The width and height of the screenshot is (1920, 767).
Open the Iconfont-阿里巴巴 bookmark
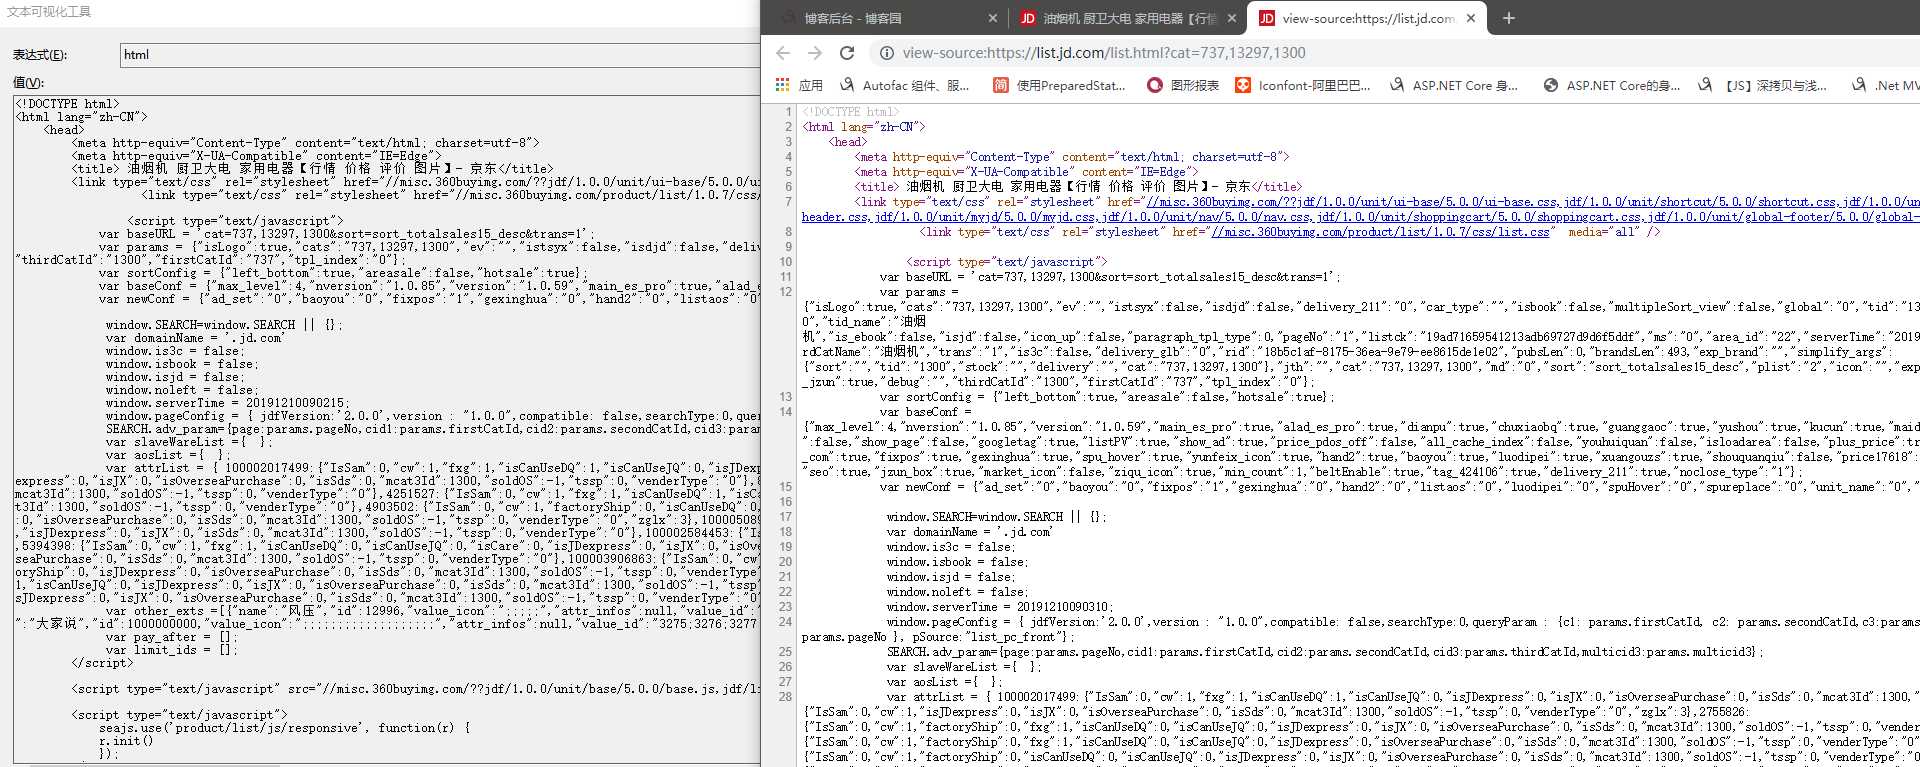[x=1303, y=86]
